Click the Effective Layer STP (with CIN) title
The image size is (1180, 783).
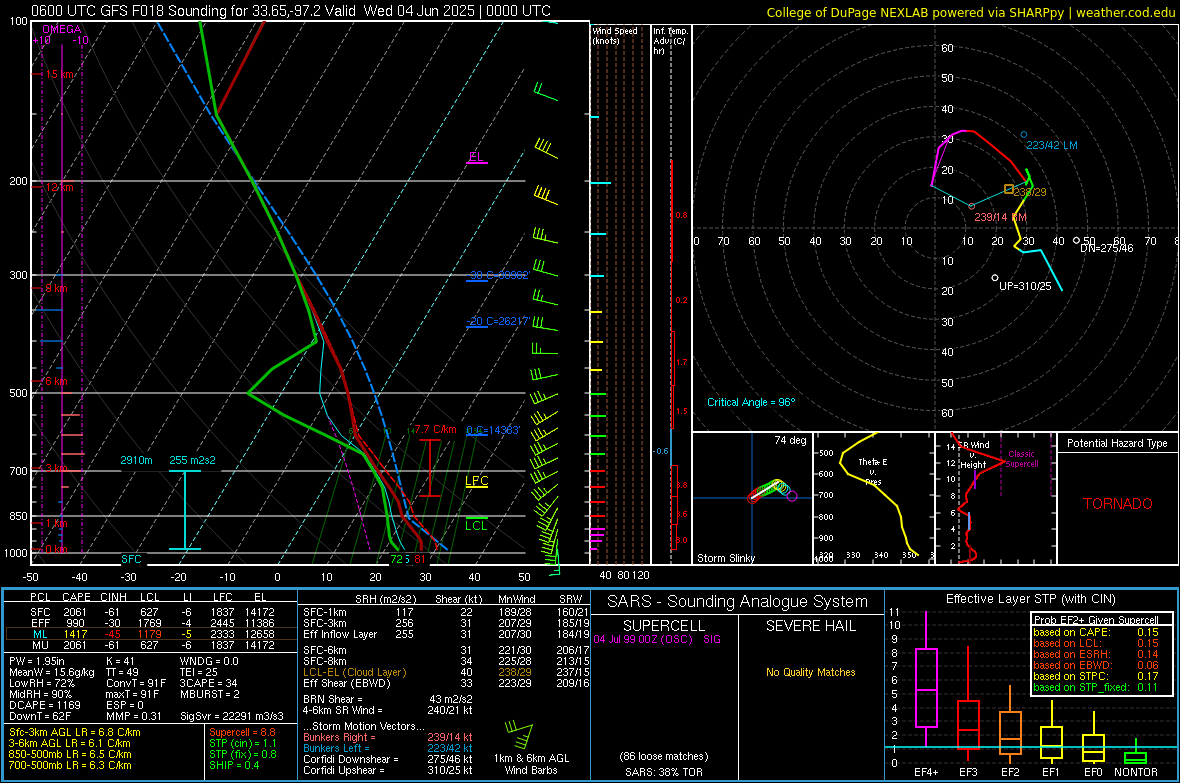(1030, 599)
